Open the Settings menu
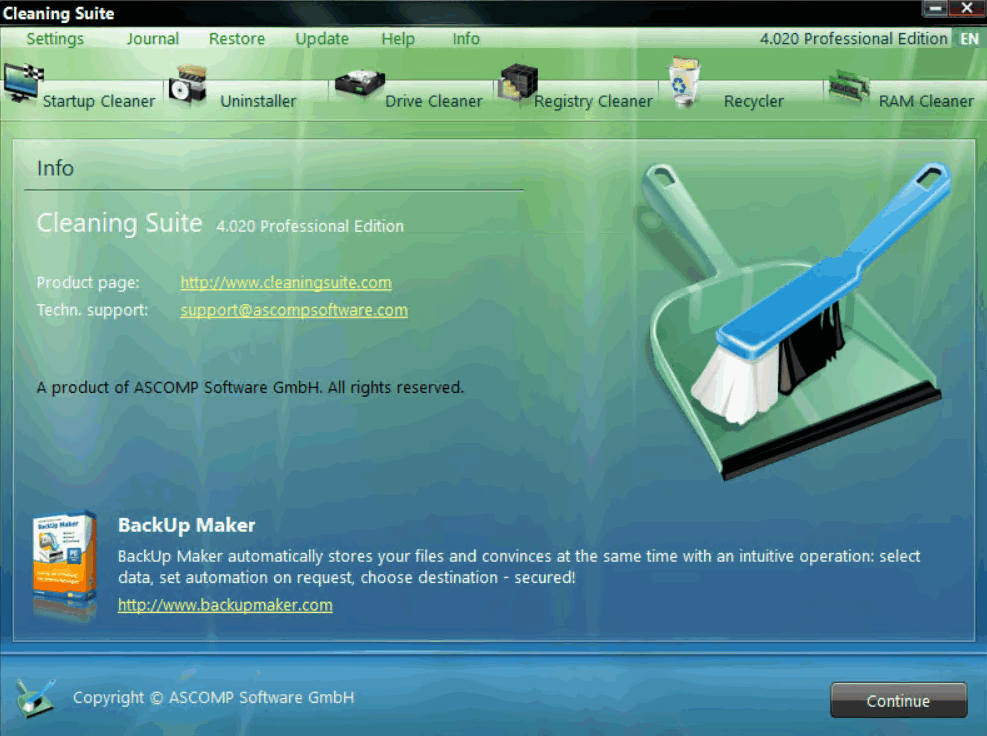 [55, 39]
